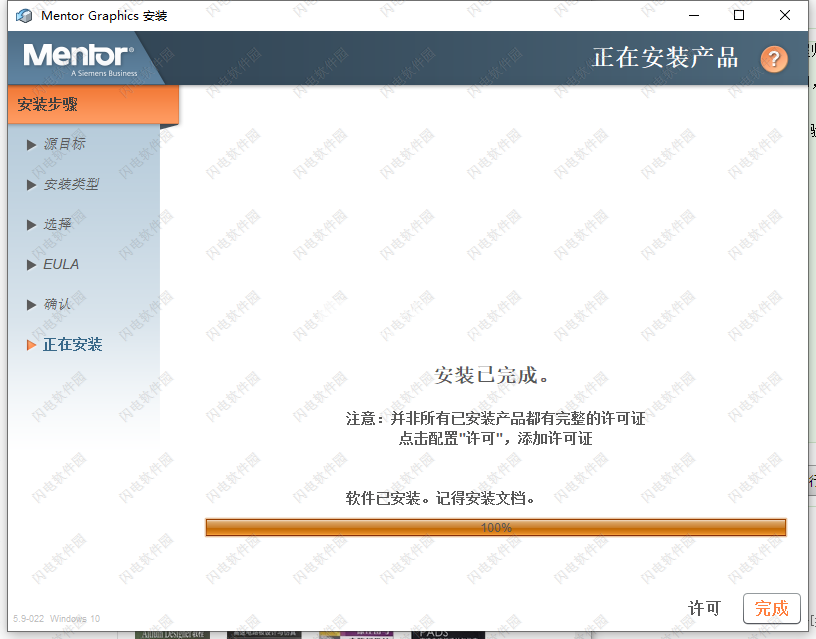The width and height of the screenshot is (816, 639).
Task: Expand the 源目标 step arrow
Action: pos(31,145)
